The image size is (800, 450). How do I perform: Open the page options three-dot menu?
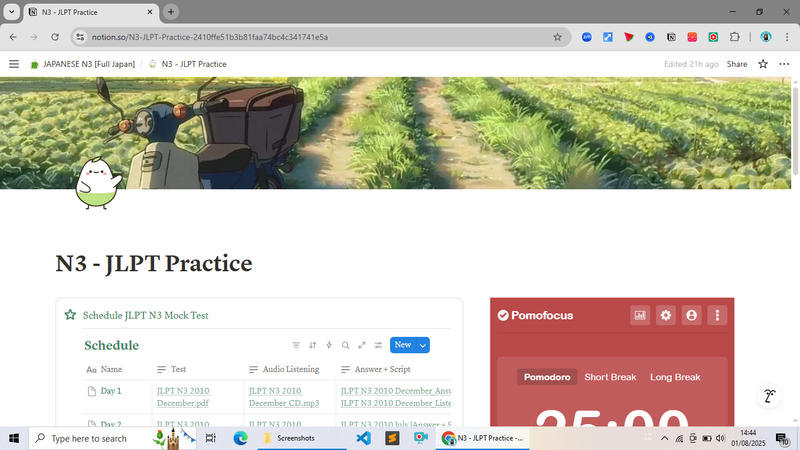[784, 64]
